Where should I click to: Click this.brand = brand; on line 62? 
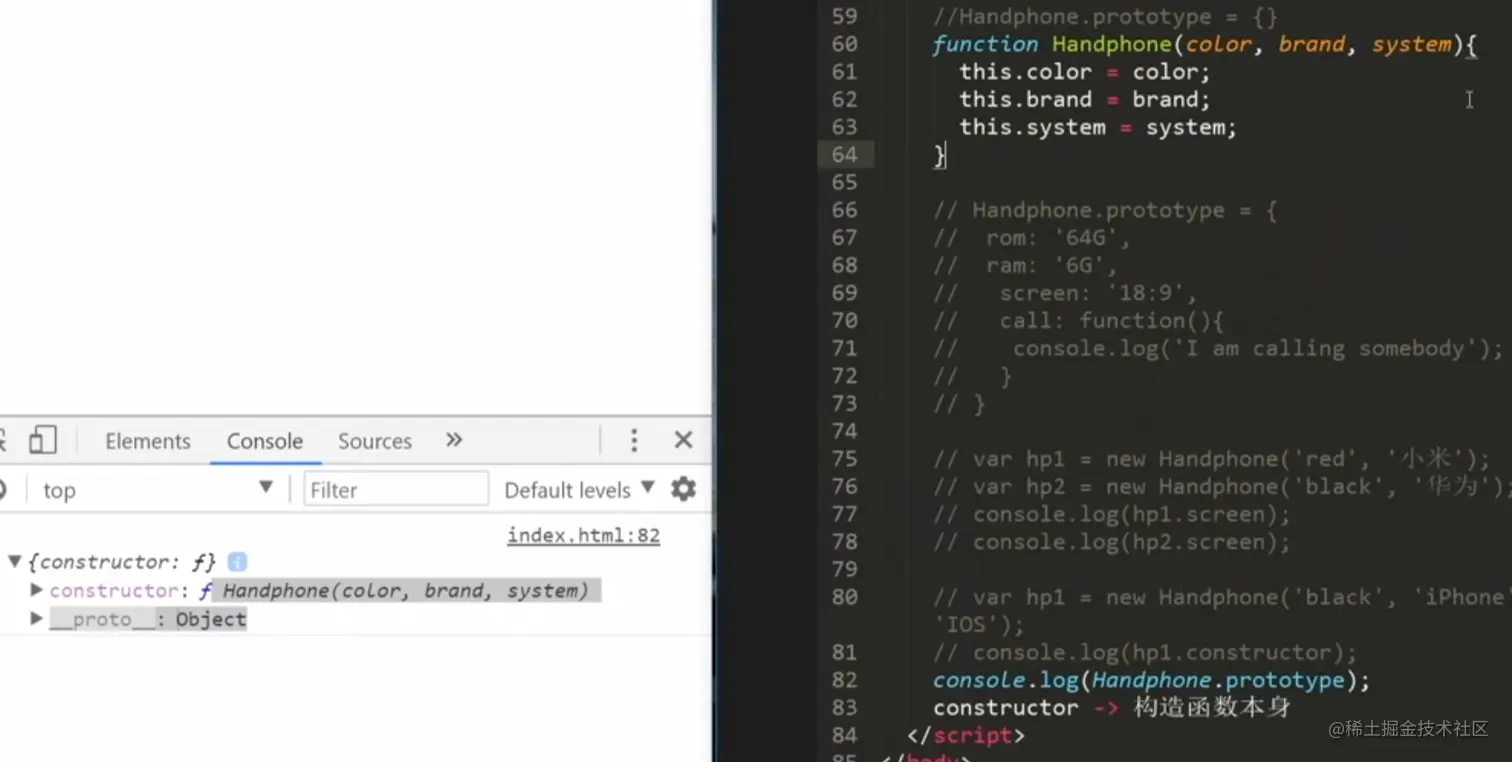click(1084, 99)
